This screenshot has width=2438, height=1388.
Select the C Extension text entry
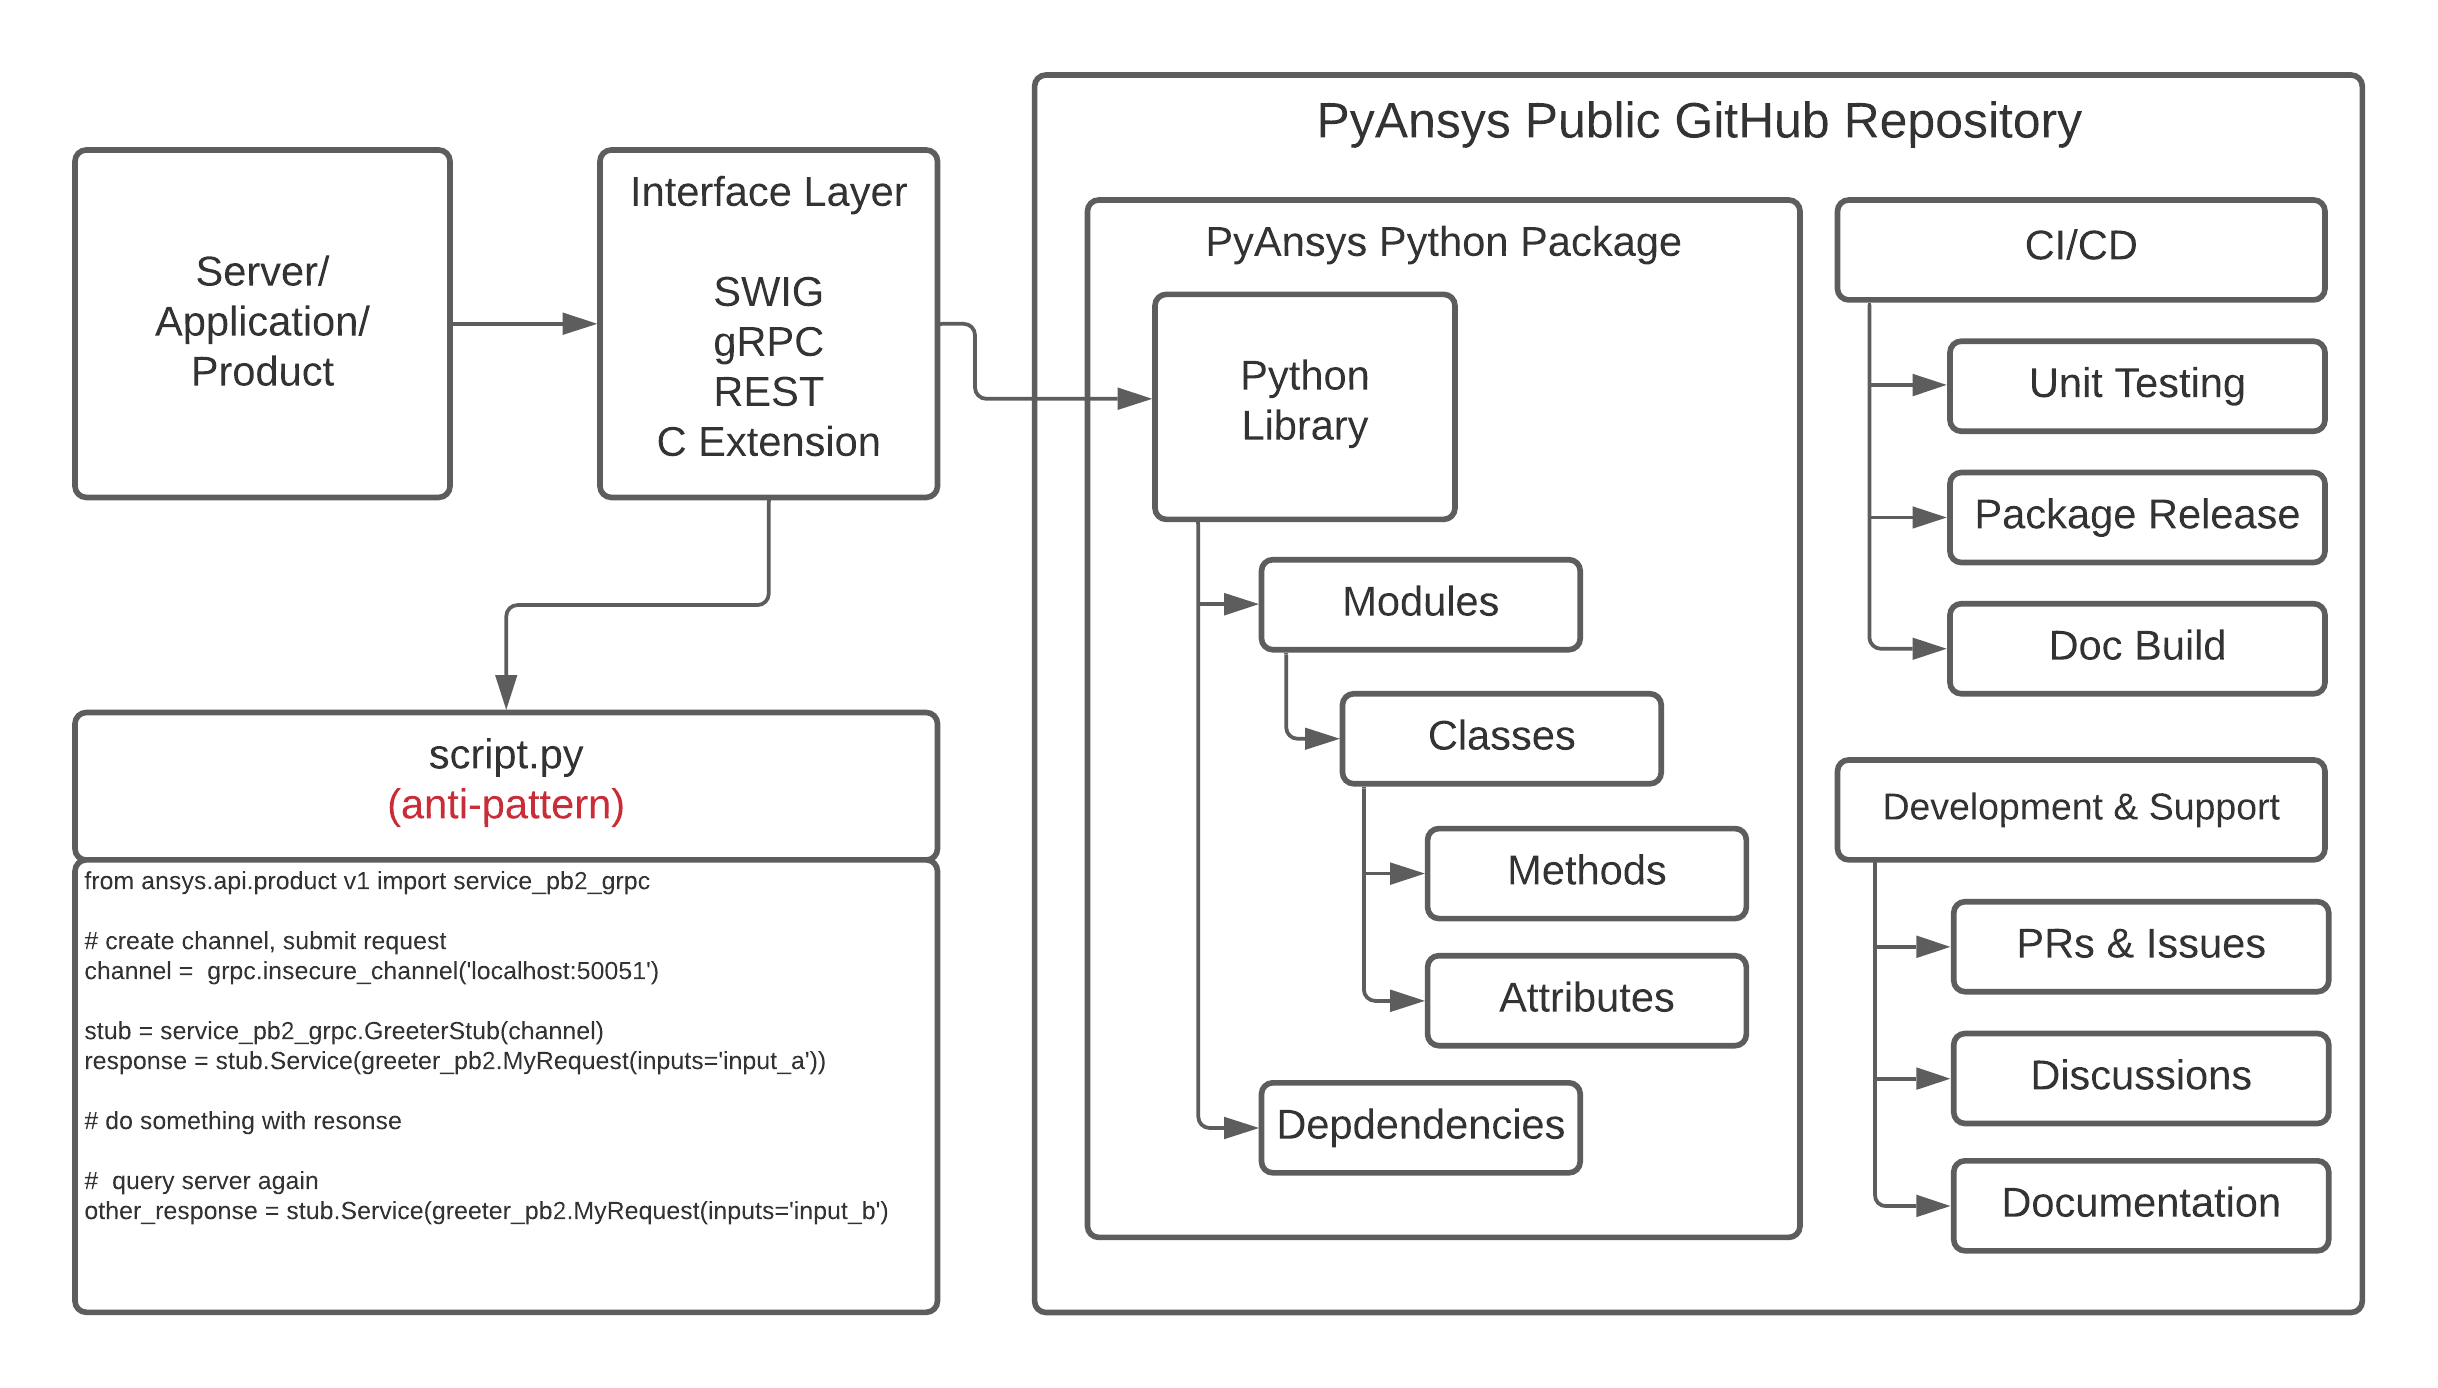[768, 442]
